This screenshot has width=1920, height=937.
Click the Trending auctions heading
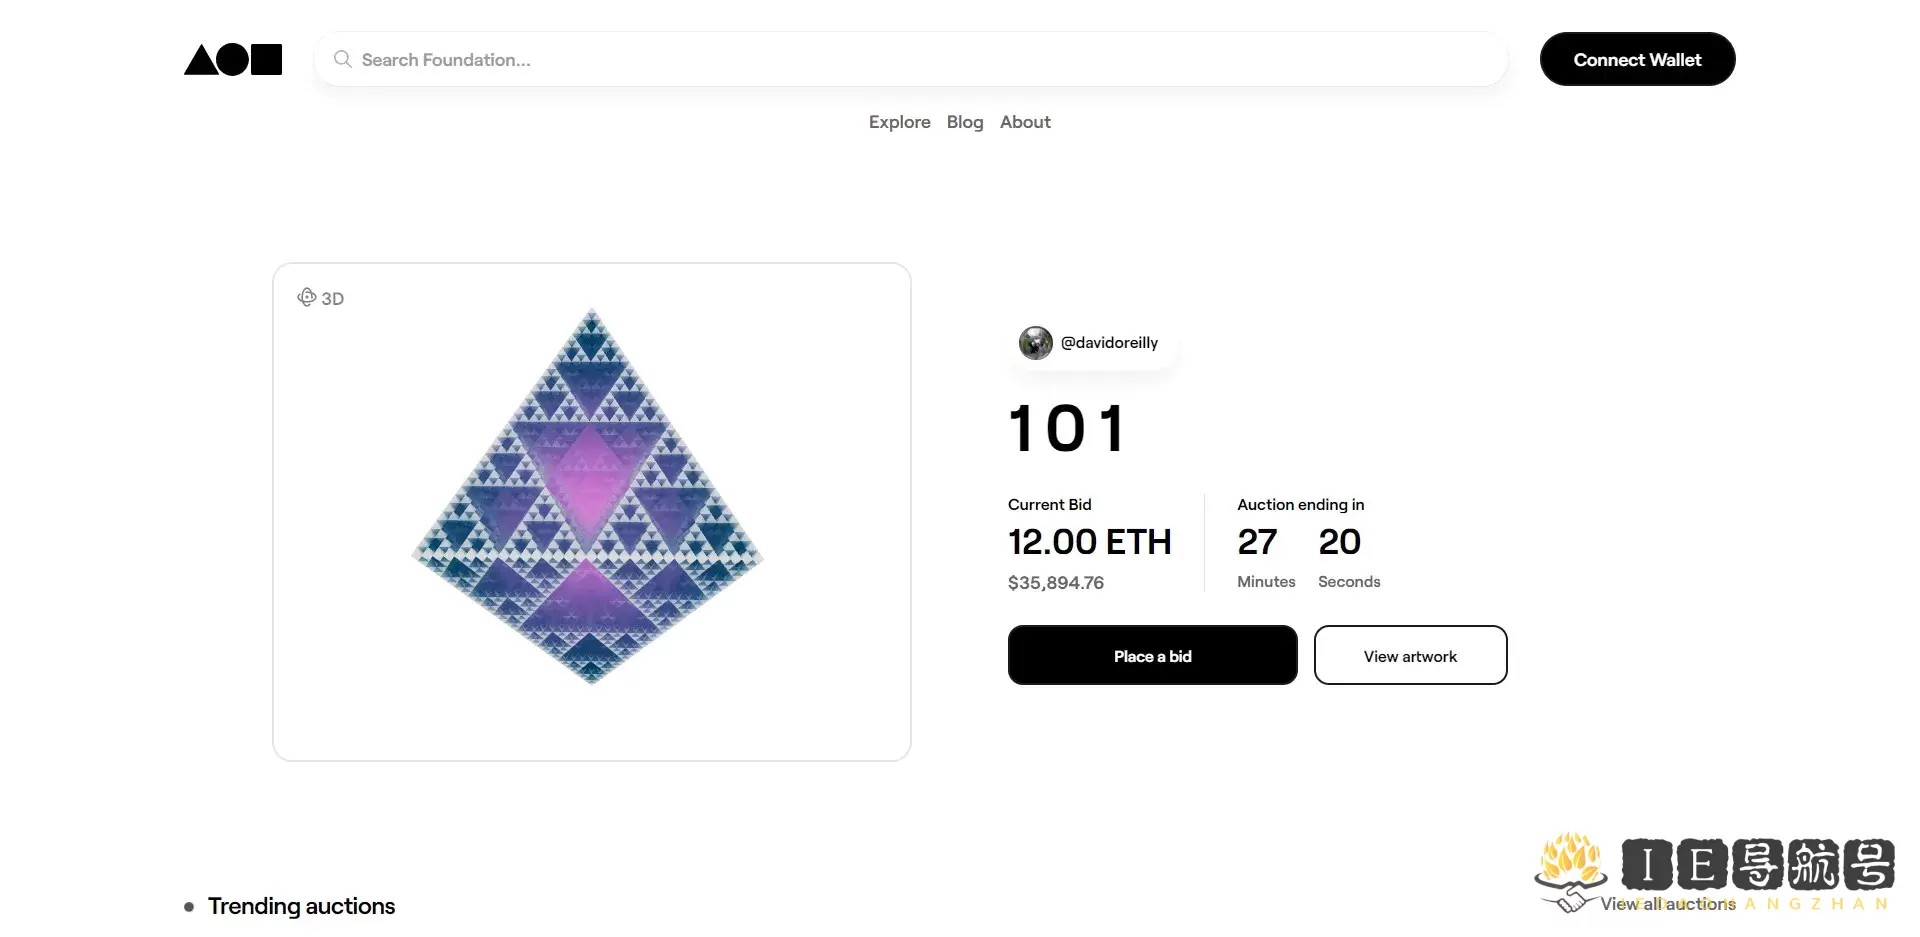[x=301, y=906]
